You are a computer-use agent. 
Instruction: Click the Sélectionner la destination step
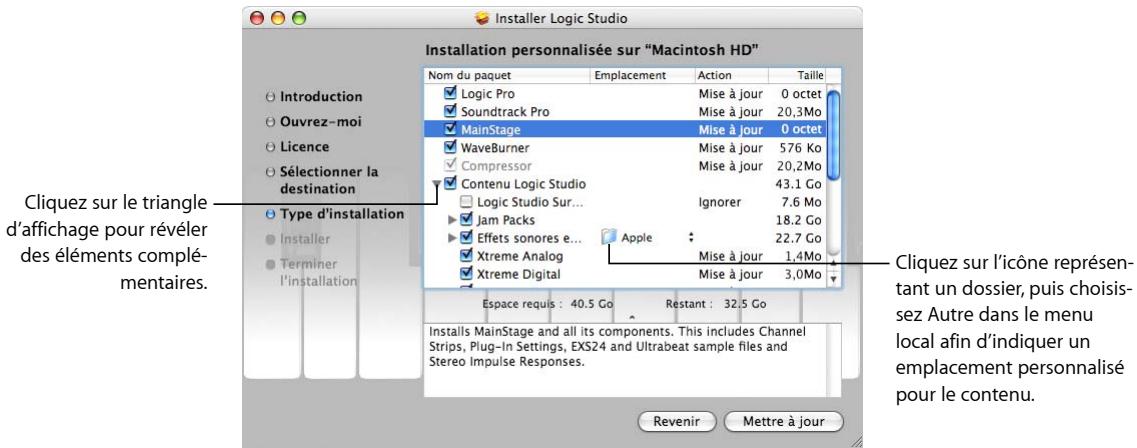click(329, 181)
